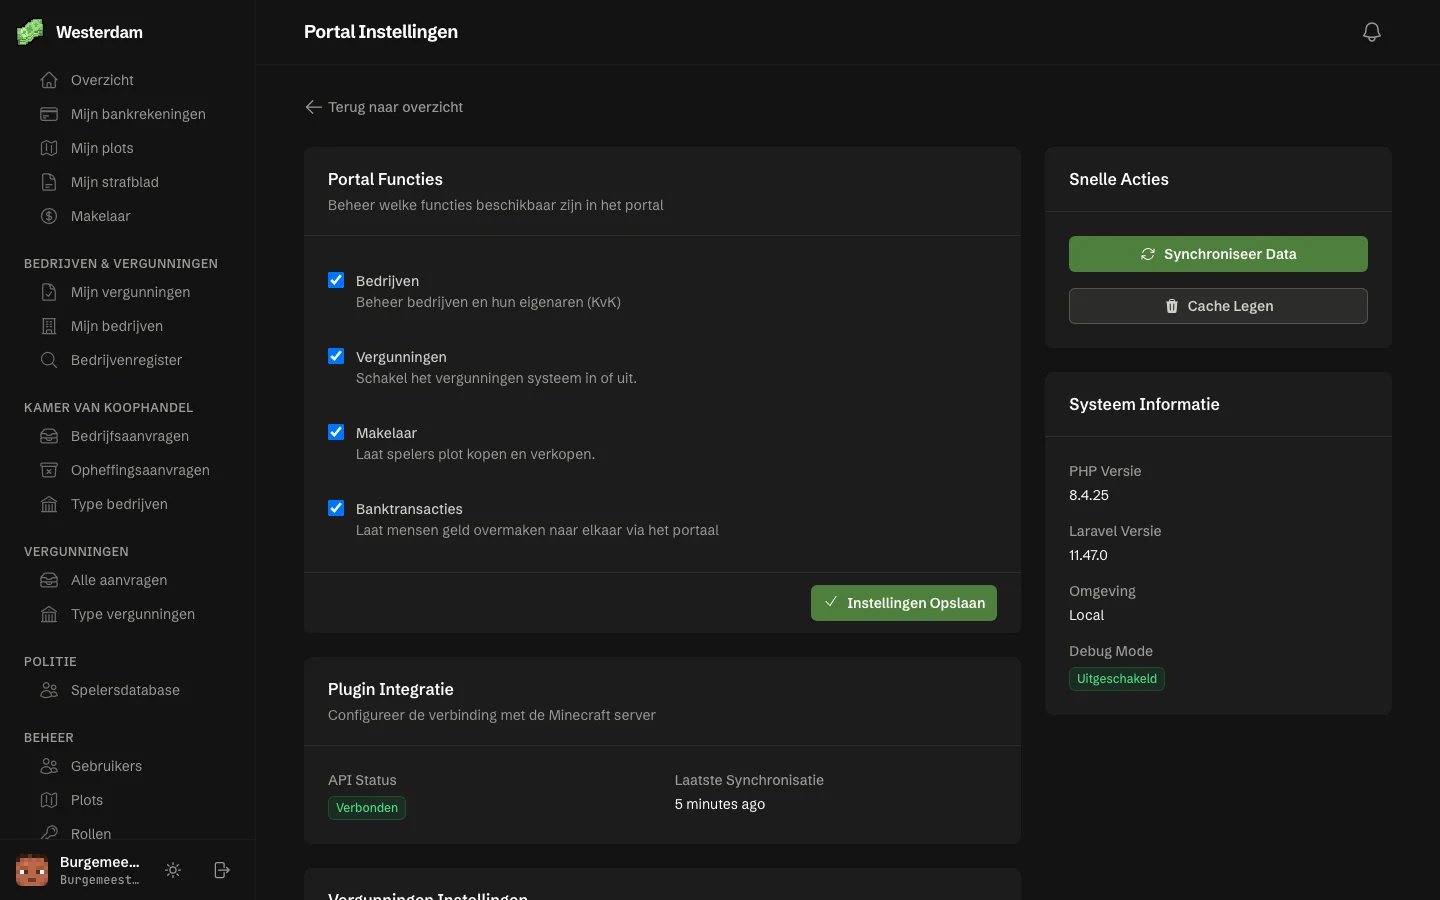Click the Mijn vergunningen document-check icon
Image resolution: width=1440 pixels, height=900 pixels.
pos(49,292)
